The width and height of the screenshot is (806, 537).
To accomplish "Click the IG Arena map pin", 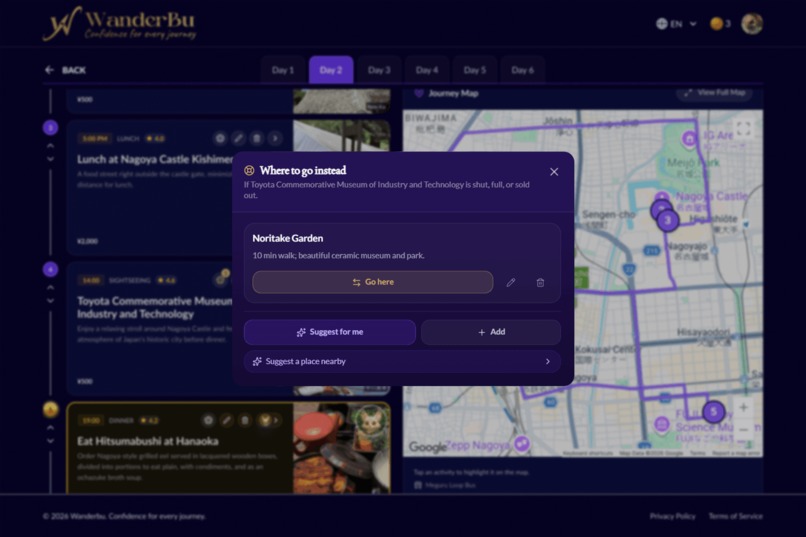I will [x=689, y=138].
